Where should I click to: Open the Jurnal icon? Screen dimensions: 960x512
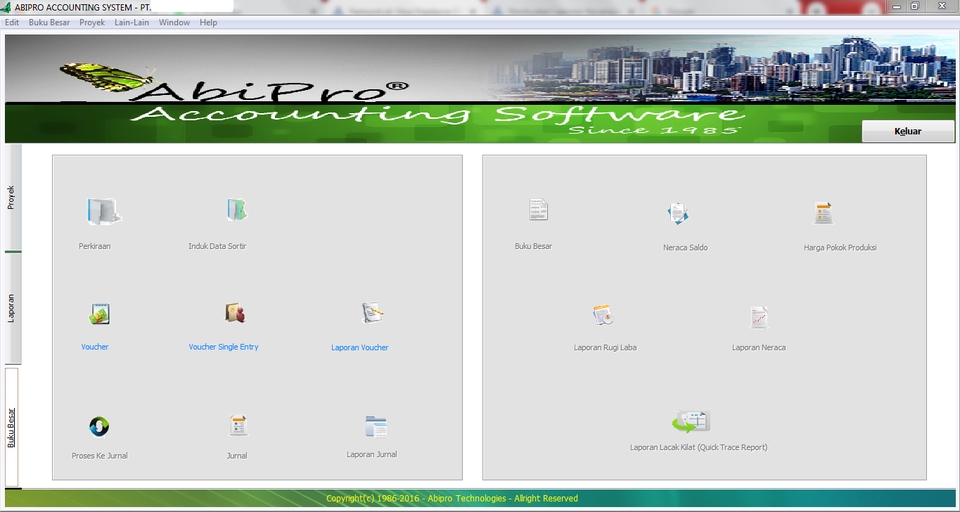point(238,425)
